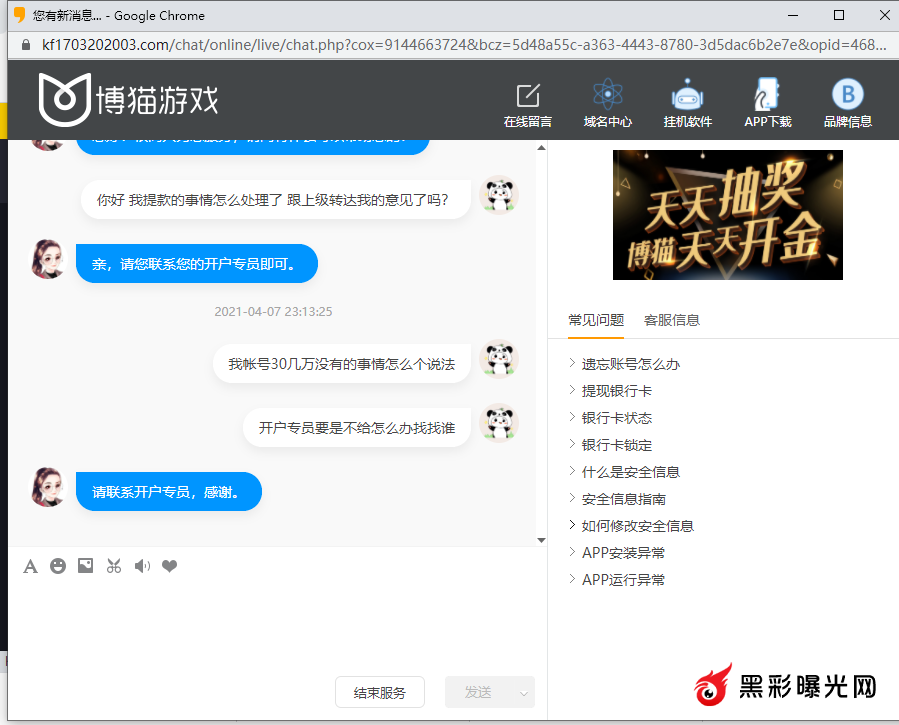Click the heart rating icon
This screenshot has width=899, height=725.
(x=170, y=566)
